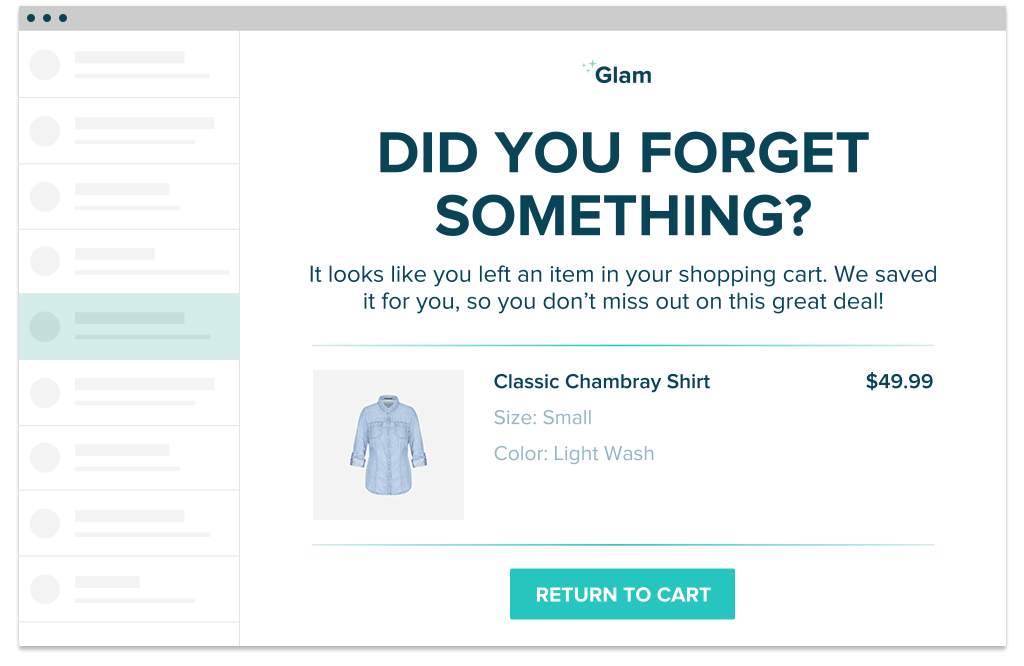Image resolution: width=1024 pixels, height=666 pixels.
Task: Click the second email's avatar circle
Action: 45,131
